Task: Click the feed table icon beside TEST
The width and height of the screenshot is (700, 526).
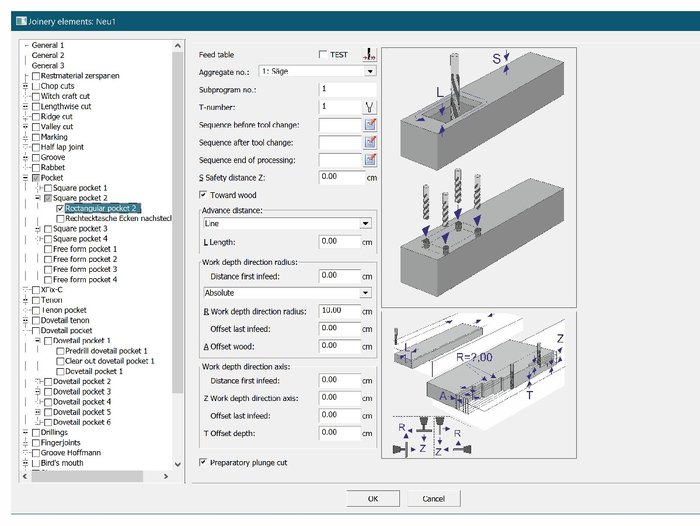Action: 370,54
